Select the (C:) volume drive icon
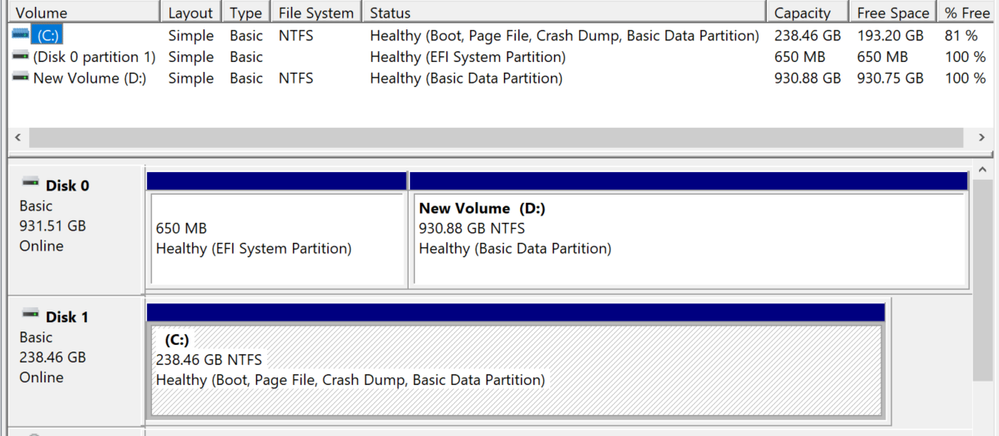This screenshot has height=436, width=999. (x=20, y=34)
